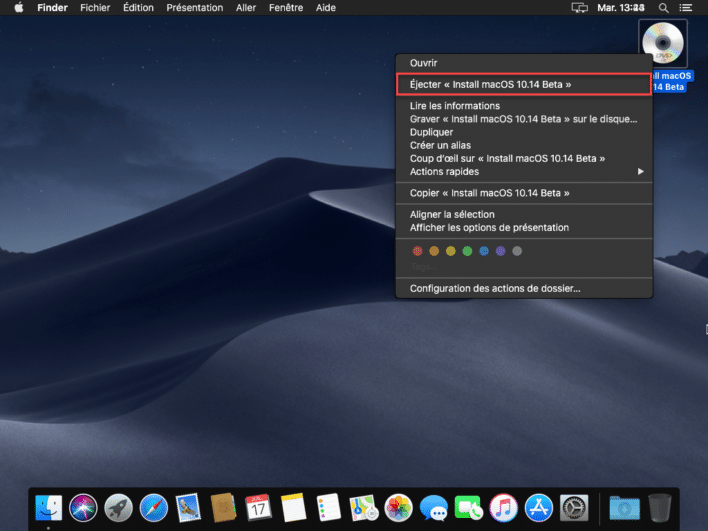Image resolution: width=708 pixels, height=531 pixels.
Task: Choose Éjecter « Install macOS 10.14 Beta »
Action: coord(524,84)
